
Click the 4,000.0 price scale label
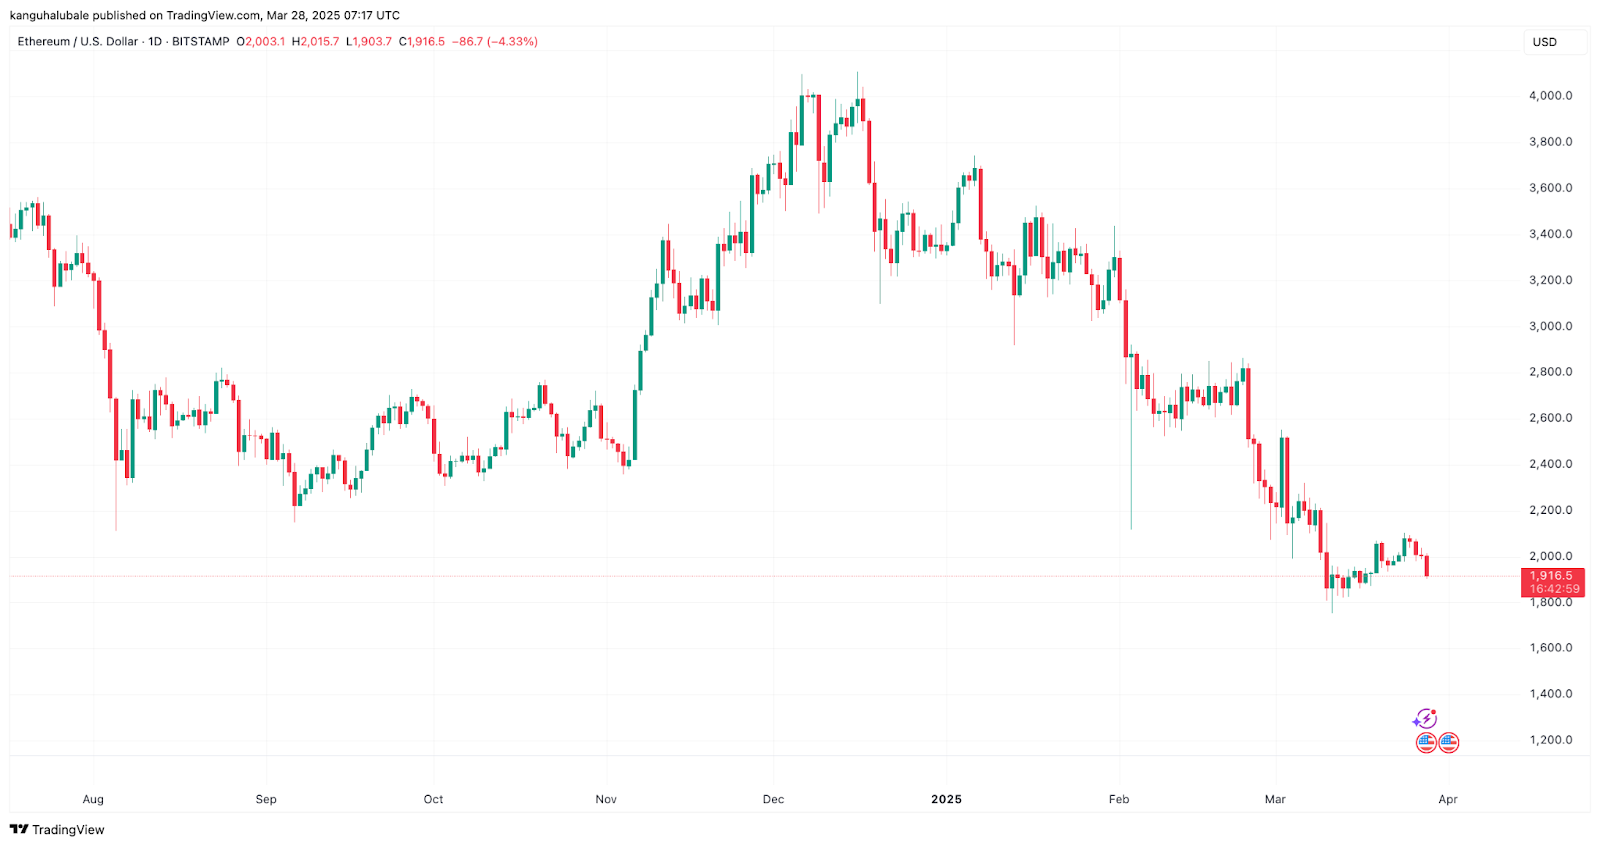click(1550, 96)
